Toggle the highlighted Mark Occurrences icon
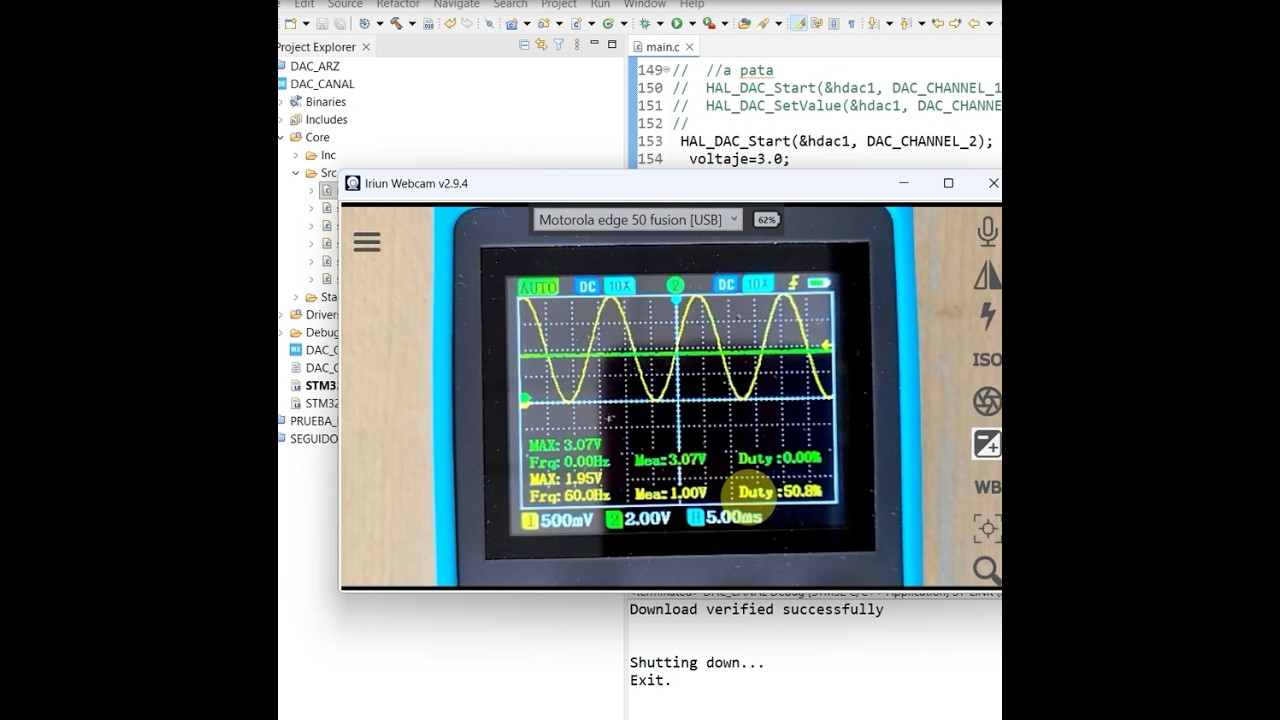 tap(799, 23)
